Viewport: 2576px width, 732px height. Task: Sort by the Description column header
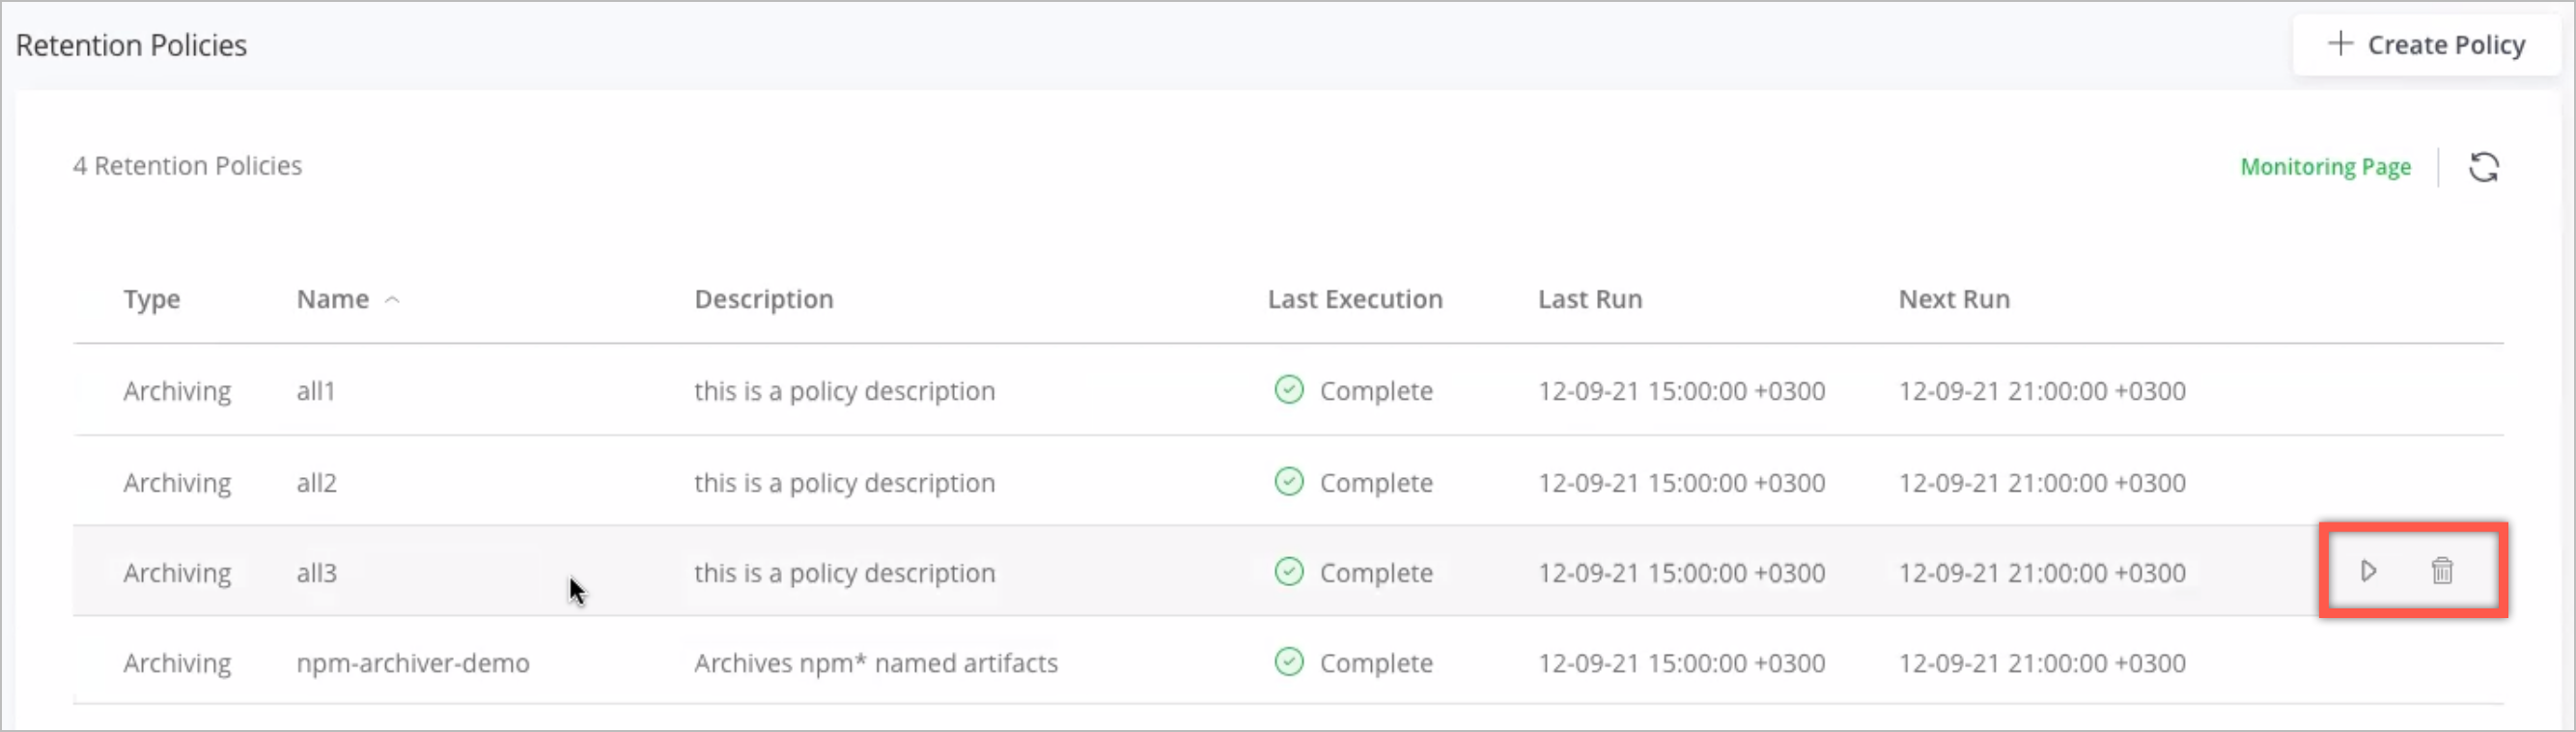tap(764, 299)
